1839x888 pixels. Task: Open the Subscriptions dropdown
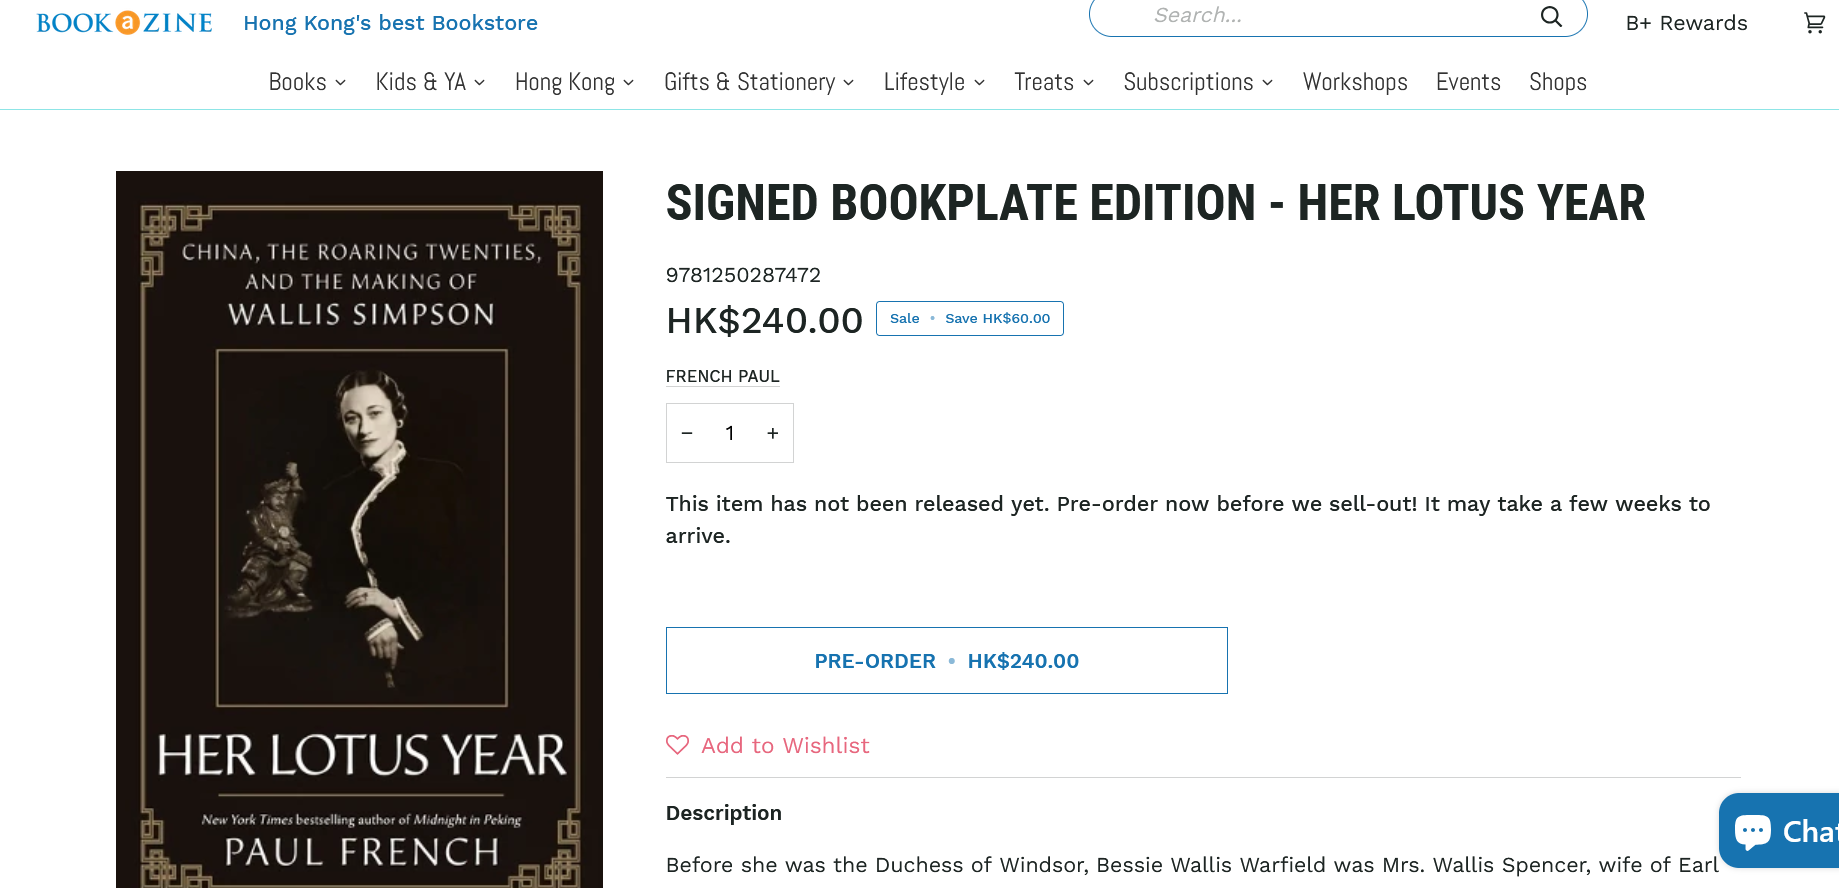point(1198,82)
